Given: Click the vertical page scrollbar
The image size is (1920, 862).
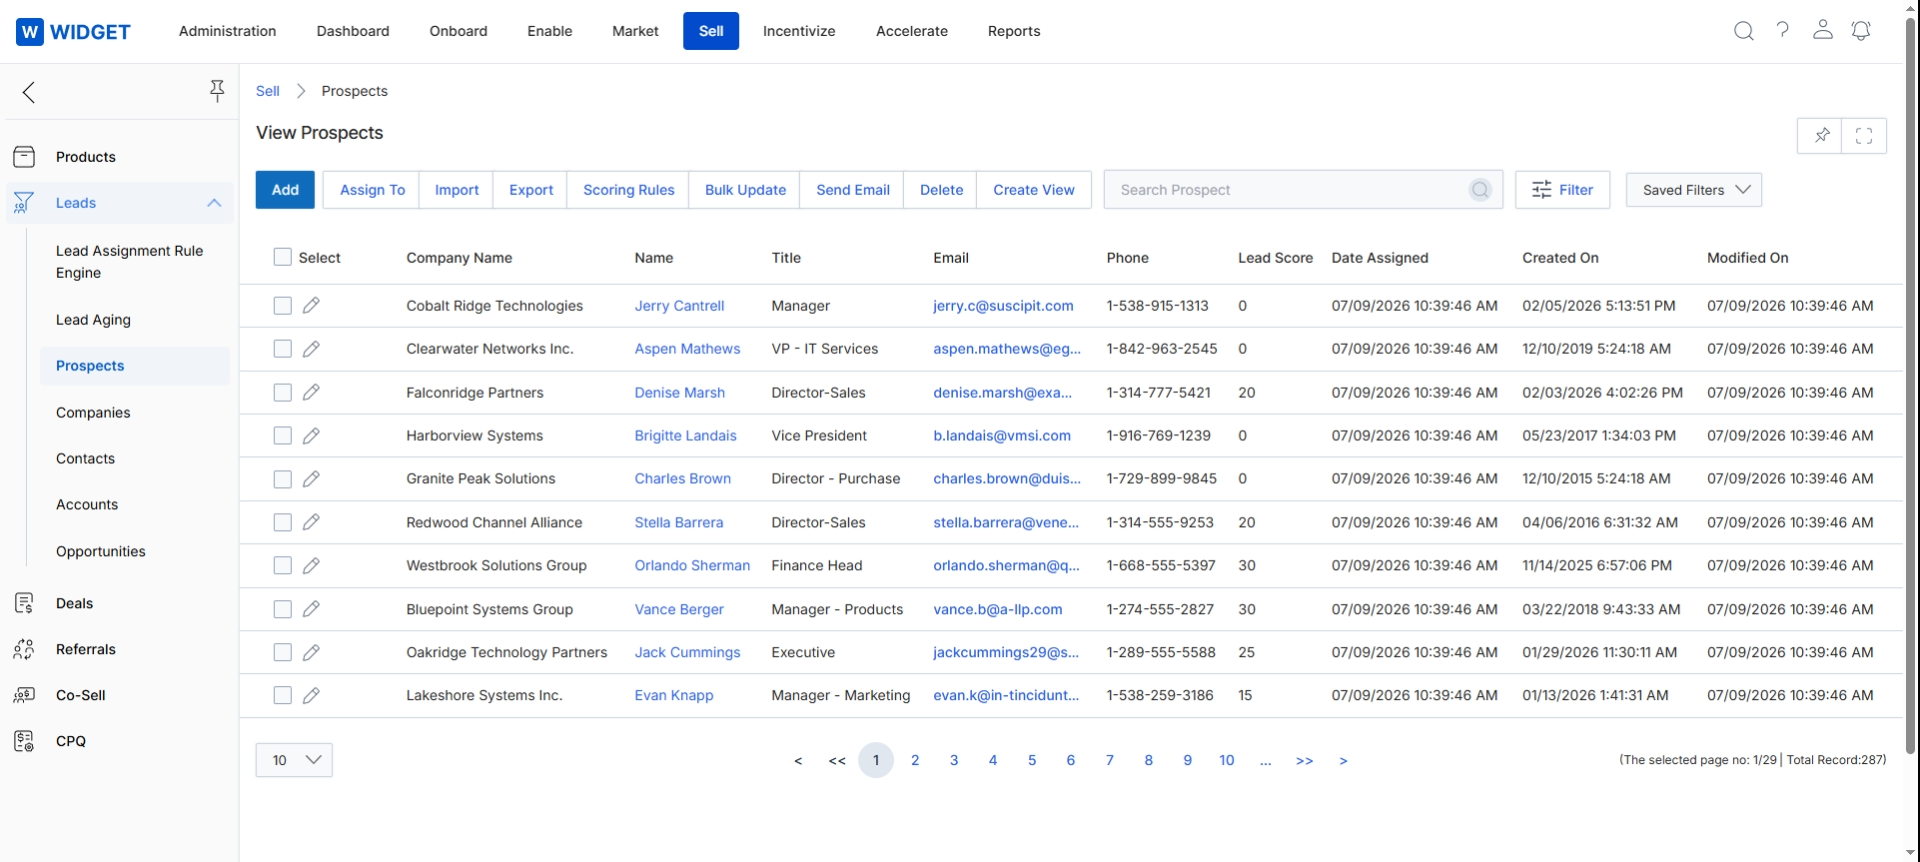Looking at the screenshot, I should point(1911,388).
